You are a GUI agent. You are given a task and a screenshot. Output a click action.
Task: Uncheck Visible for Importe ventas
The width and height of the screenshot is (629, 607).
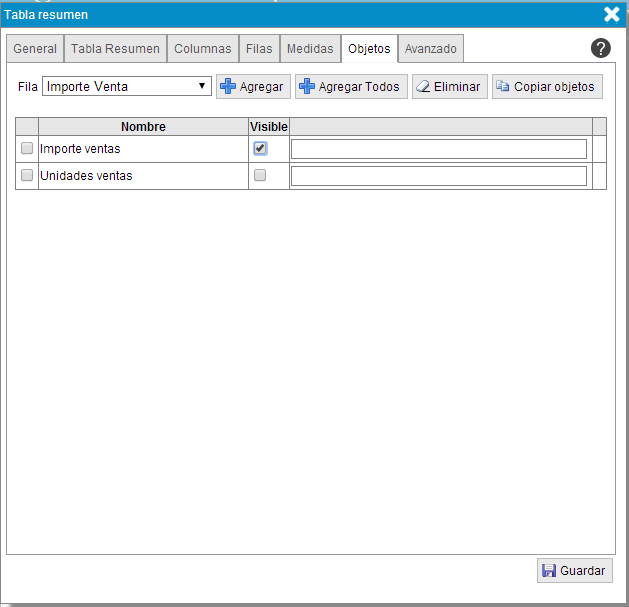pyautogui.click(x=260, y=149)
